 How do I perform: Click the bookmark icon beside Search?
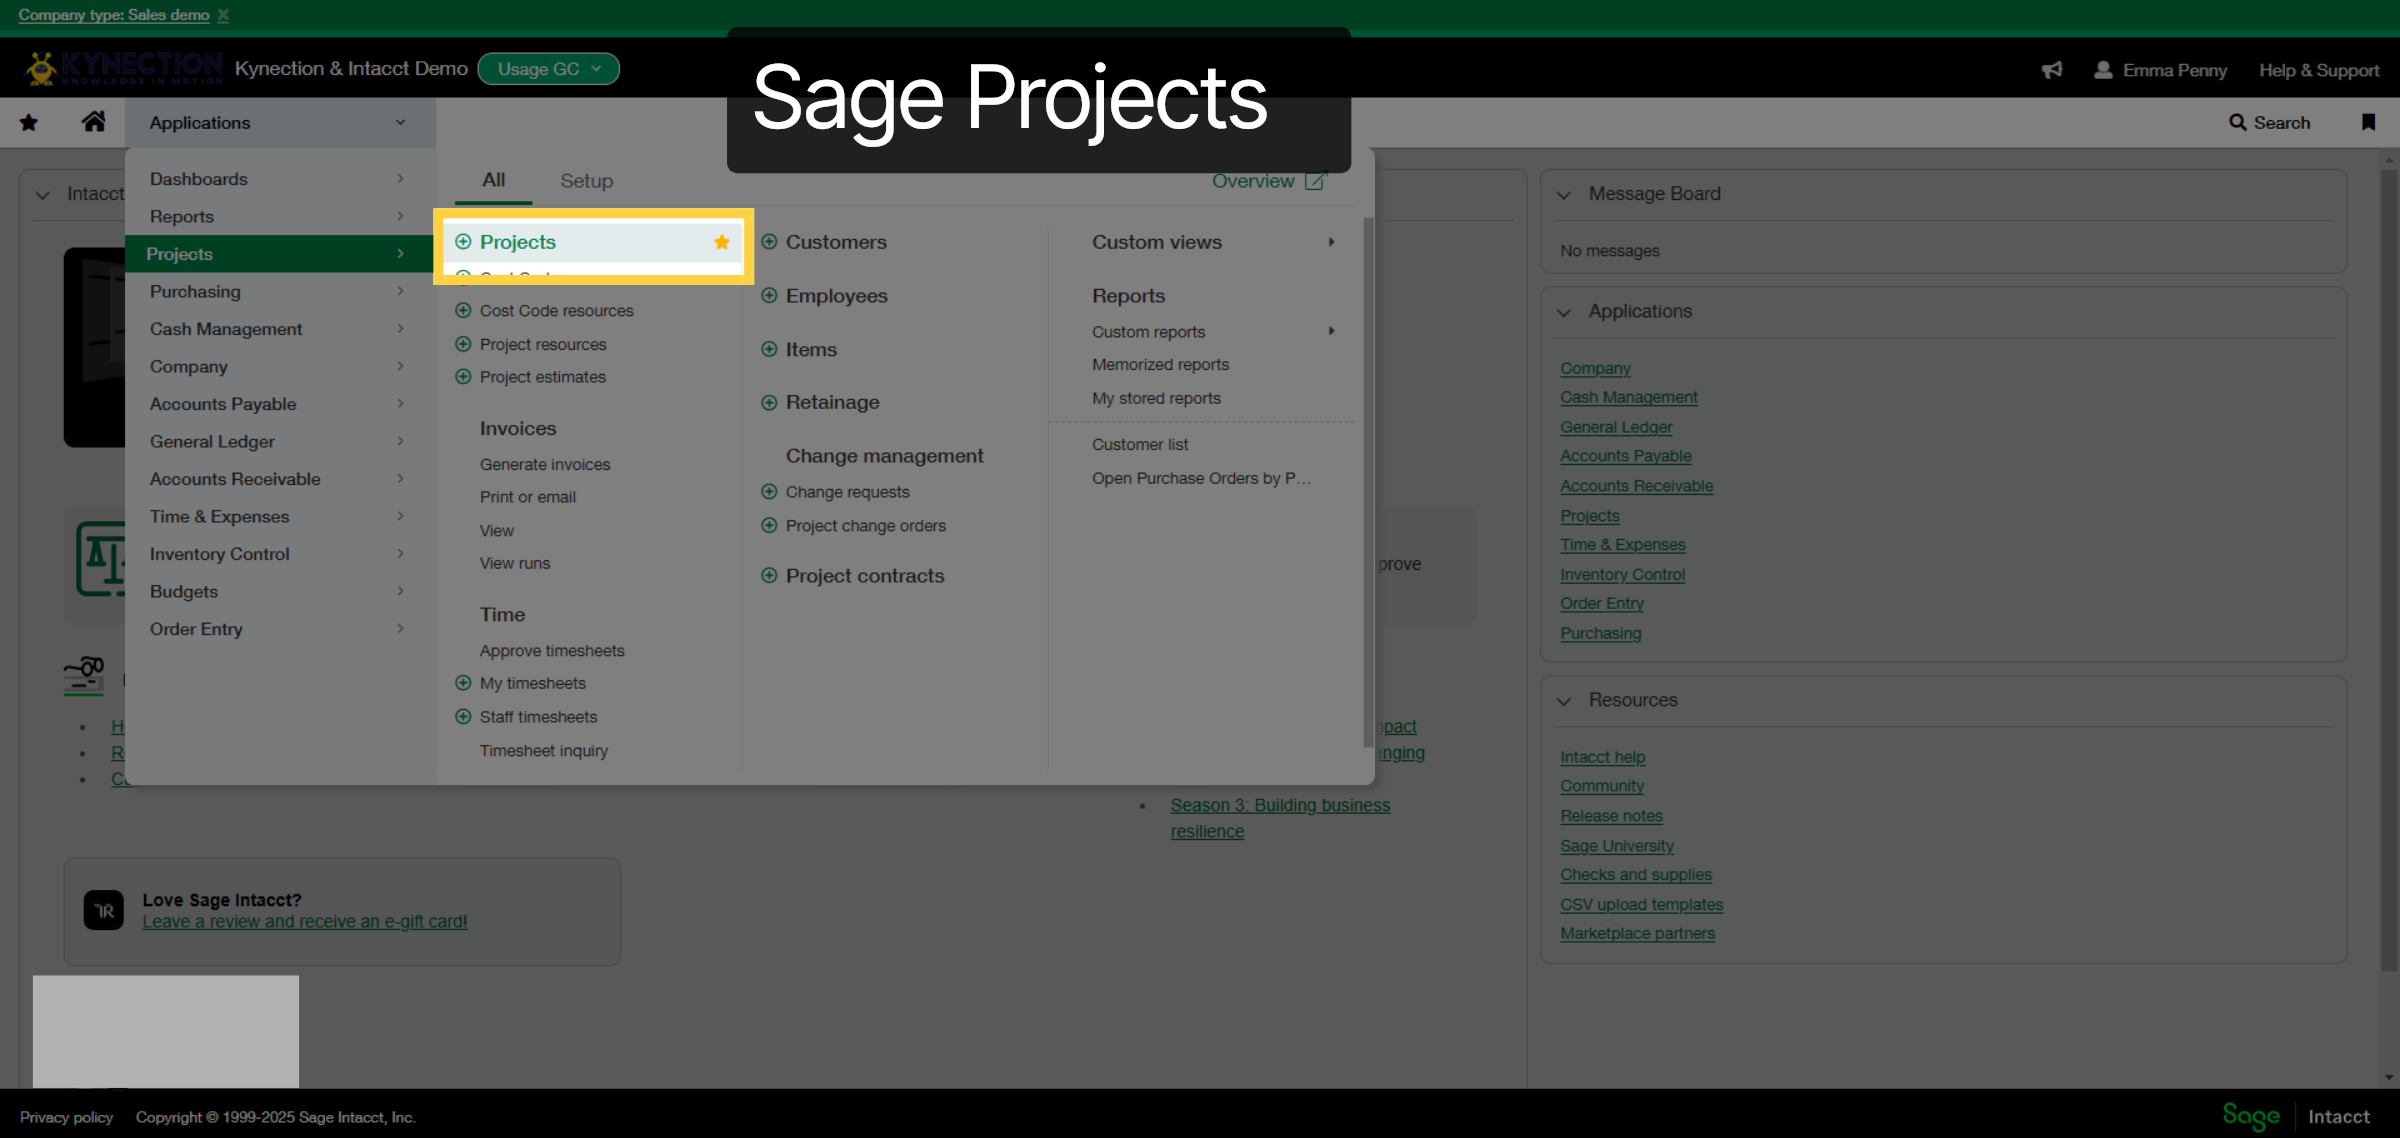pyautogui.click(x=2368, y=122)
